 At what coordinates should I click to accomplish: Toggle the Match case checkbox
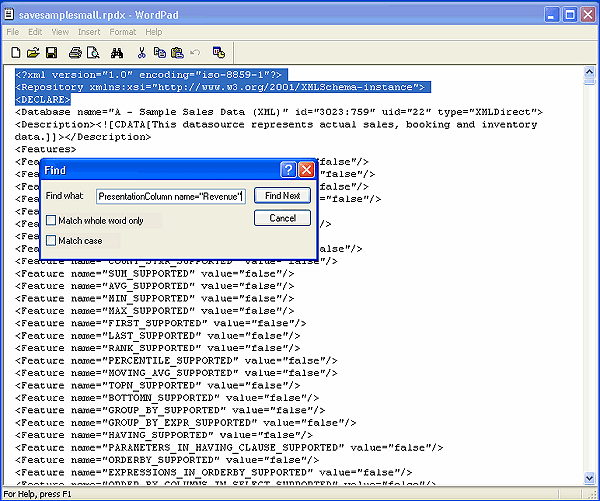(51, 240)
